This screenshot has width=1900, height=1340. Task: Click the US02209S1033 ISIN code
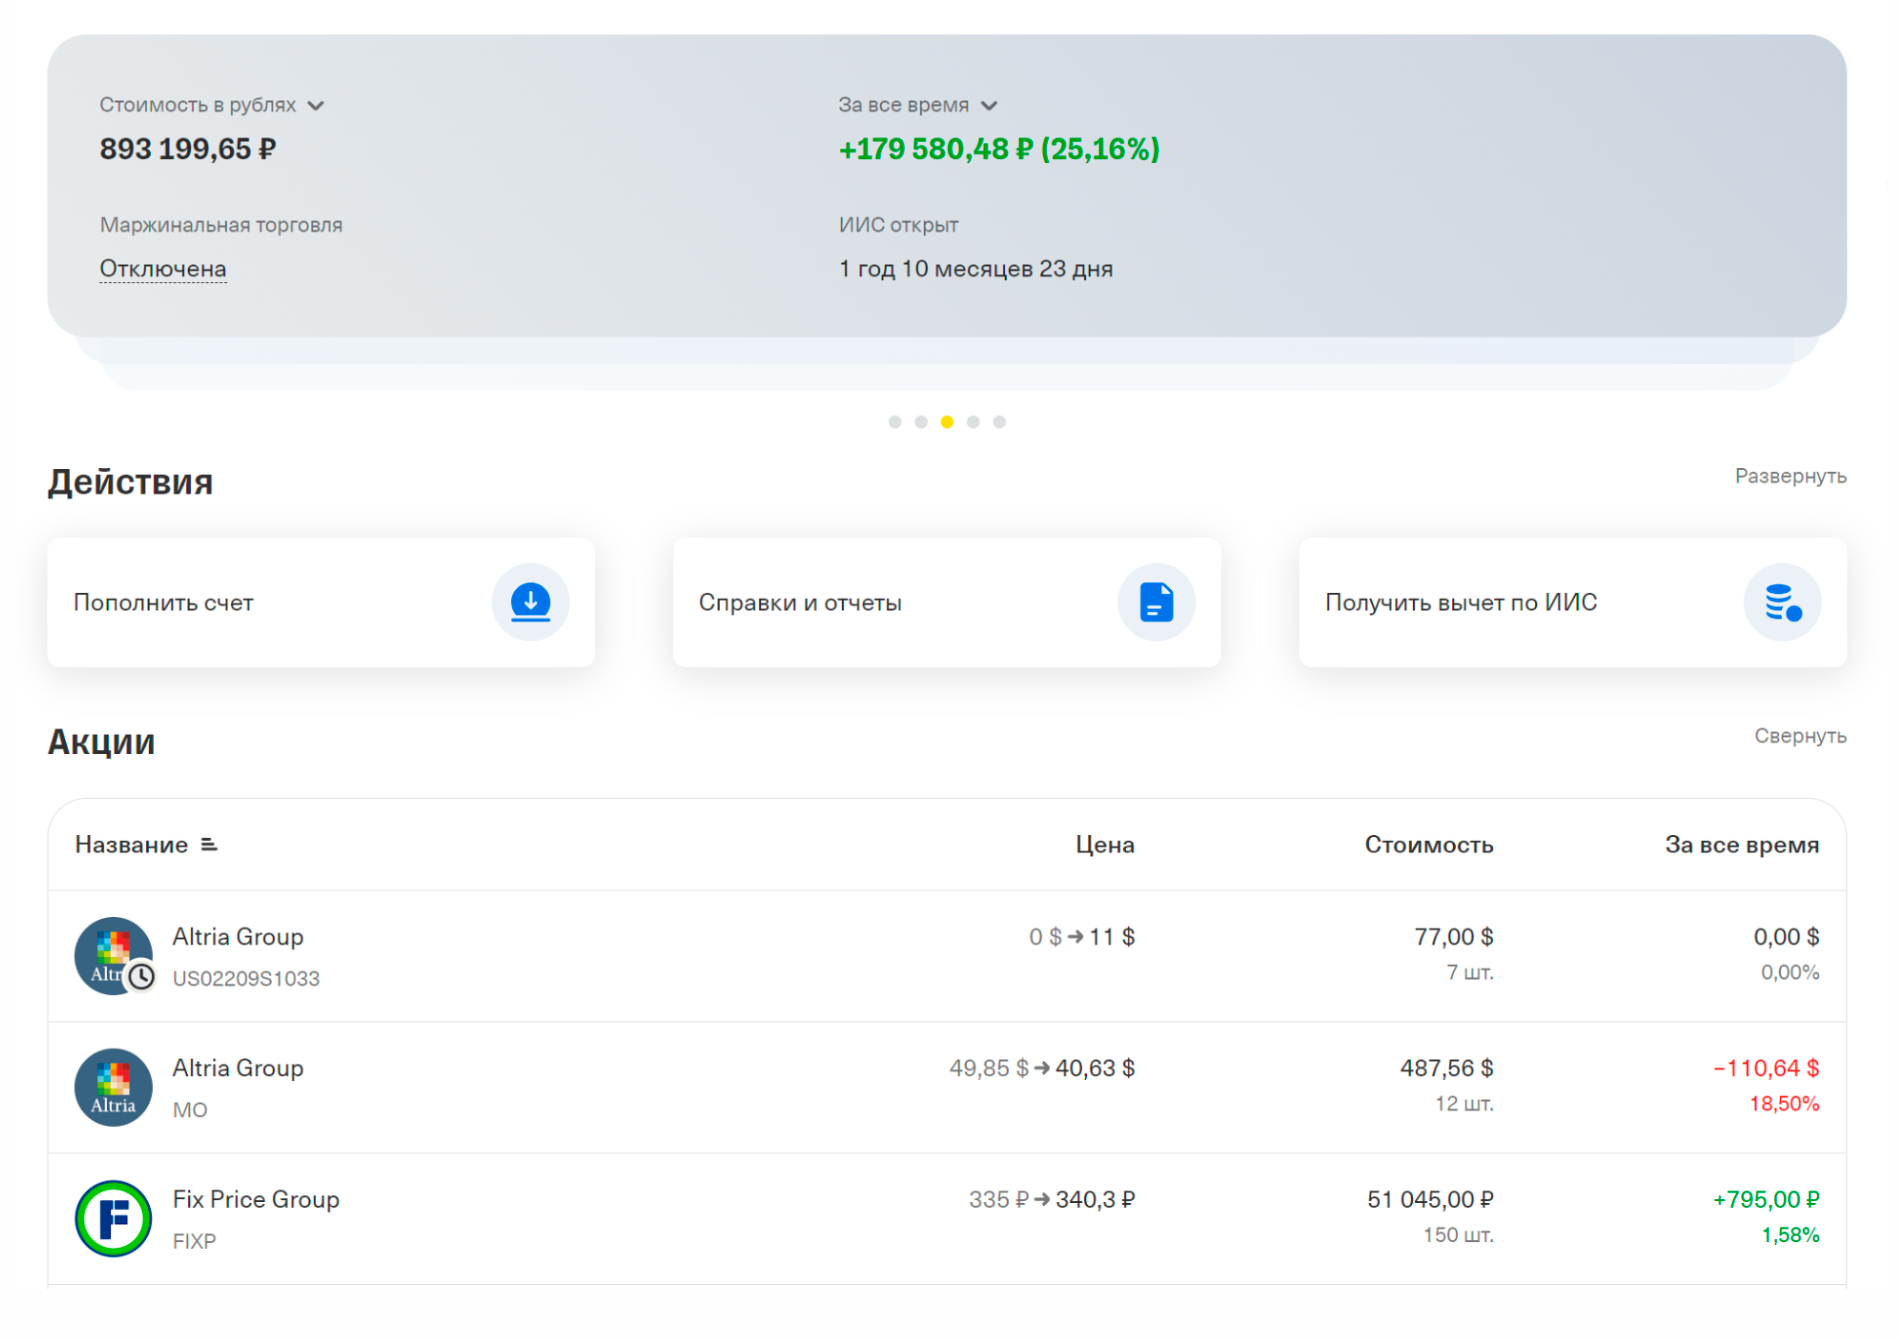(x=246, y=979)
